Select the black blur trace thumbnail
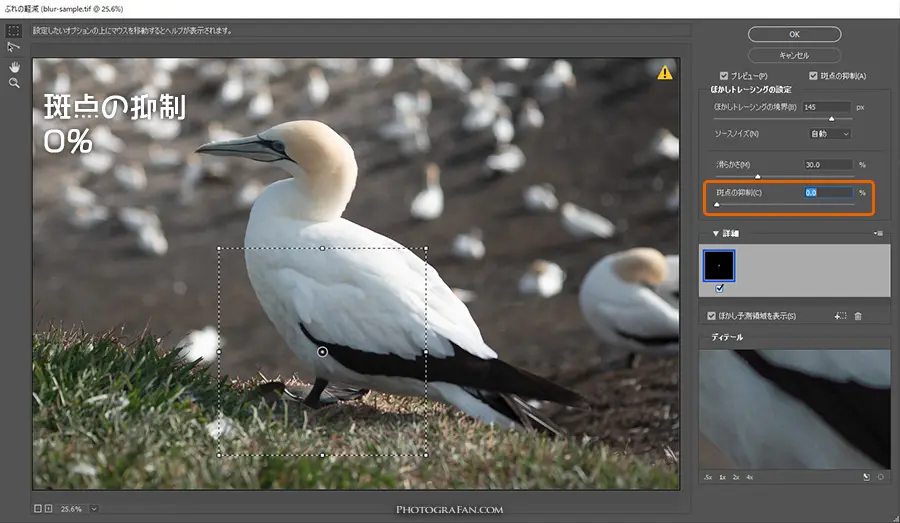 (x=719, y=265)
